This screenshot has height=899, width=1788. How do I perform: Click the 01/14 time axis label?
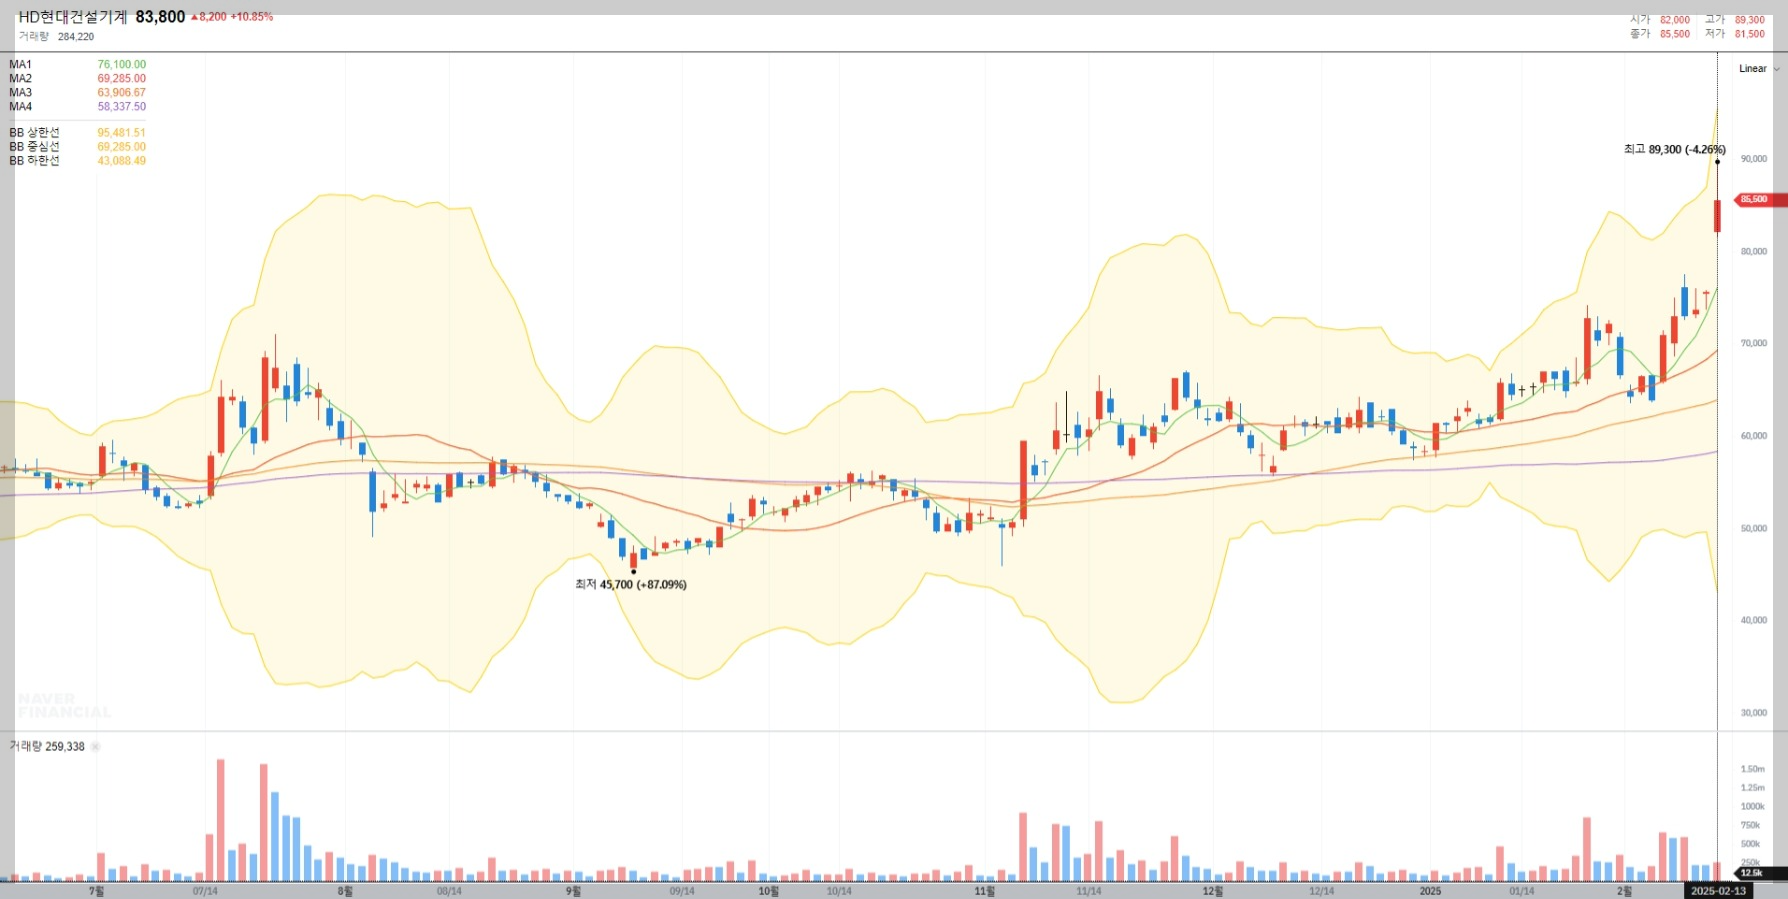[1522, 891]
